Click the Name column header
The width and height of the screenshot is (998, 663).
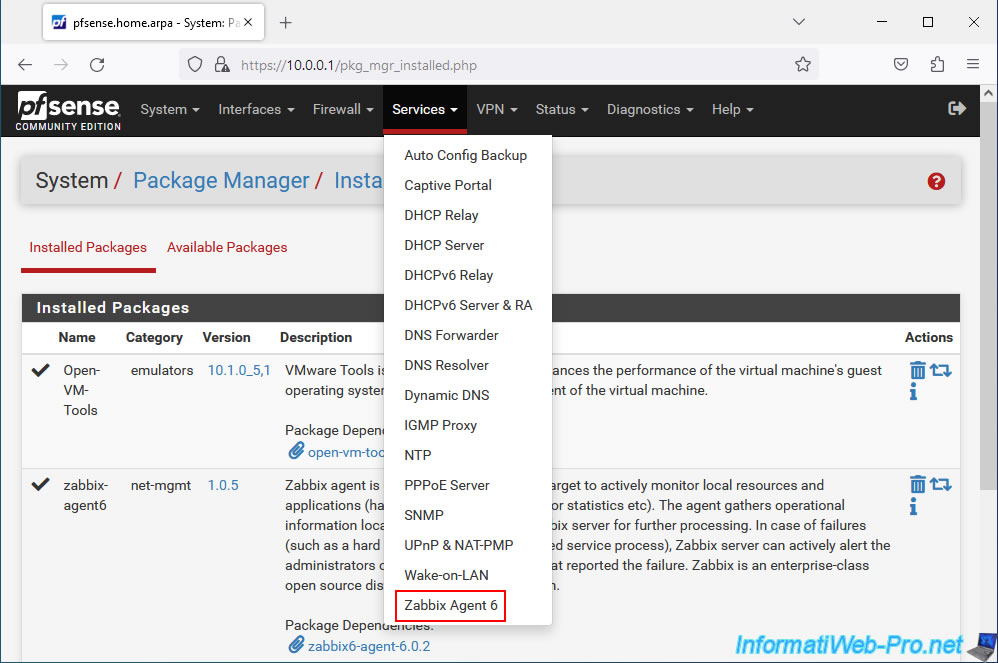pos(77,337)
